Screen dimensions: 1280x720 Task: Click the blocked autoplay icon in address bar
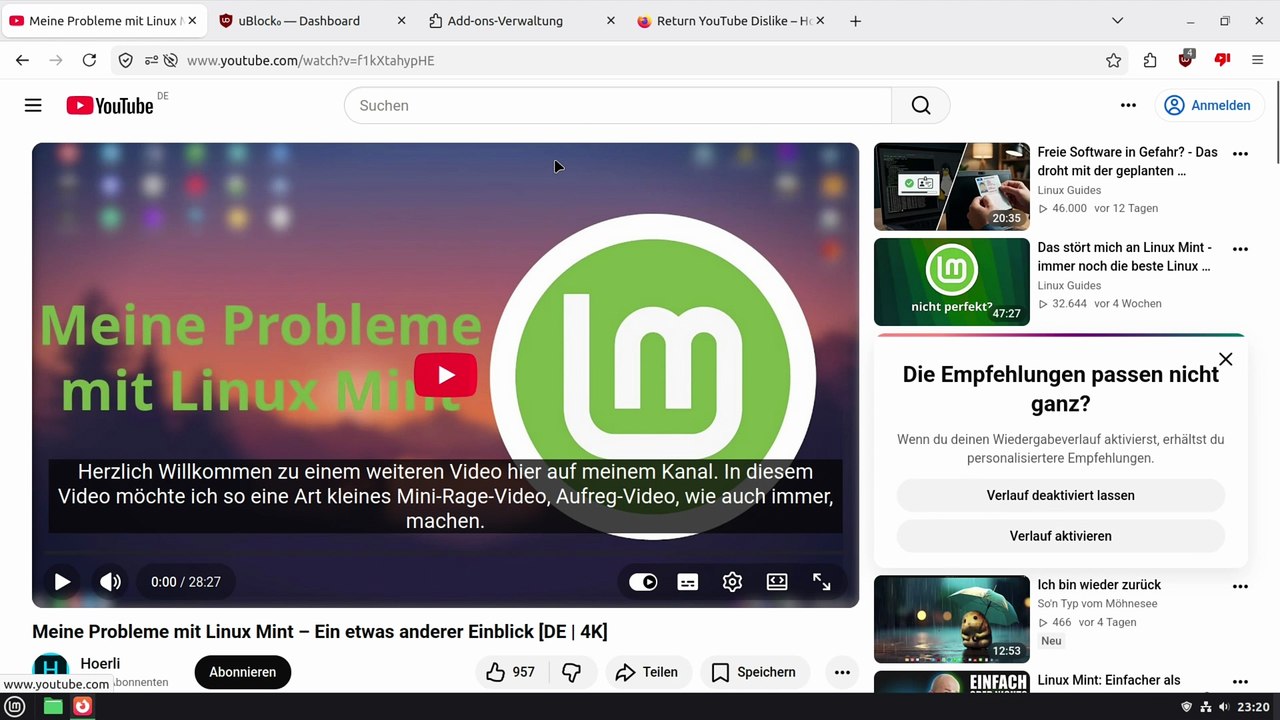pos(171,60)
